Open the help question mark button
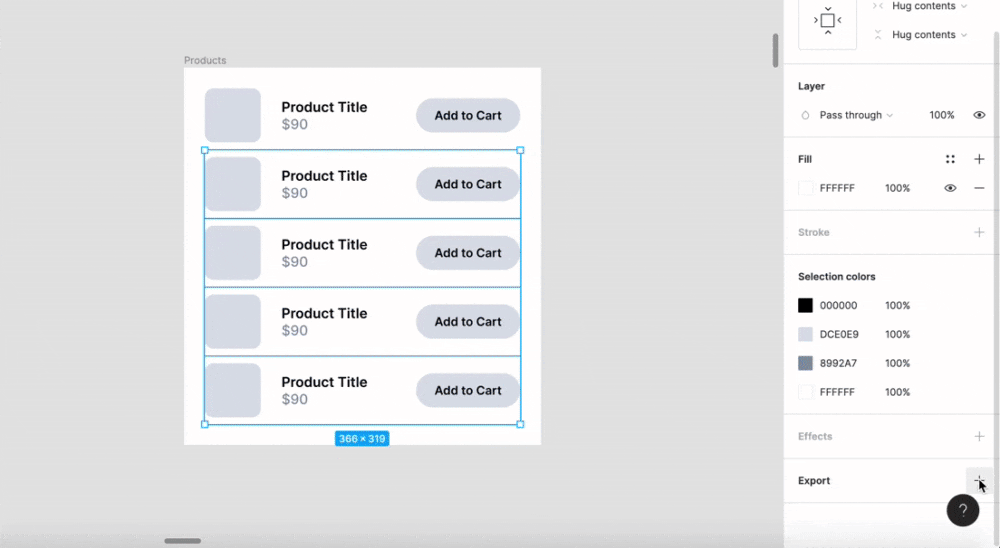This screenshot has width=1000, height=548. tap(962, 510)
